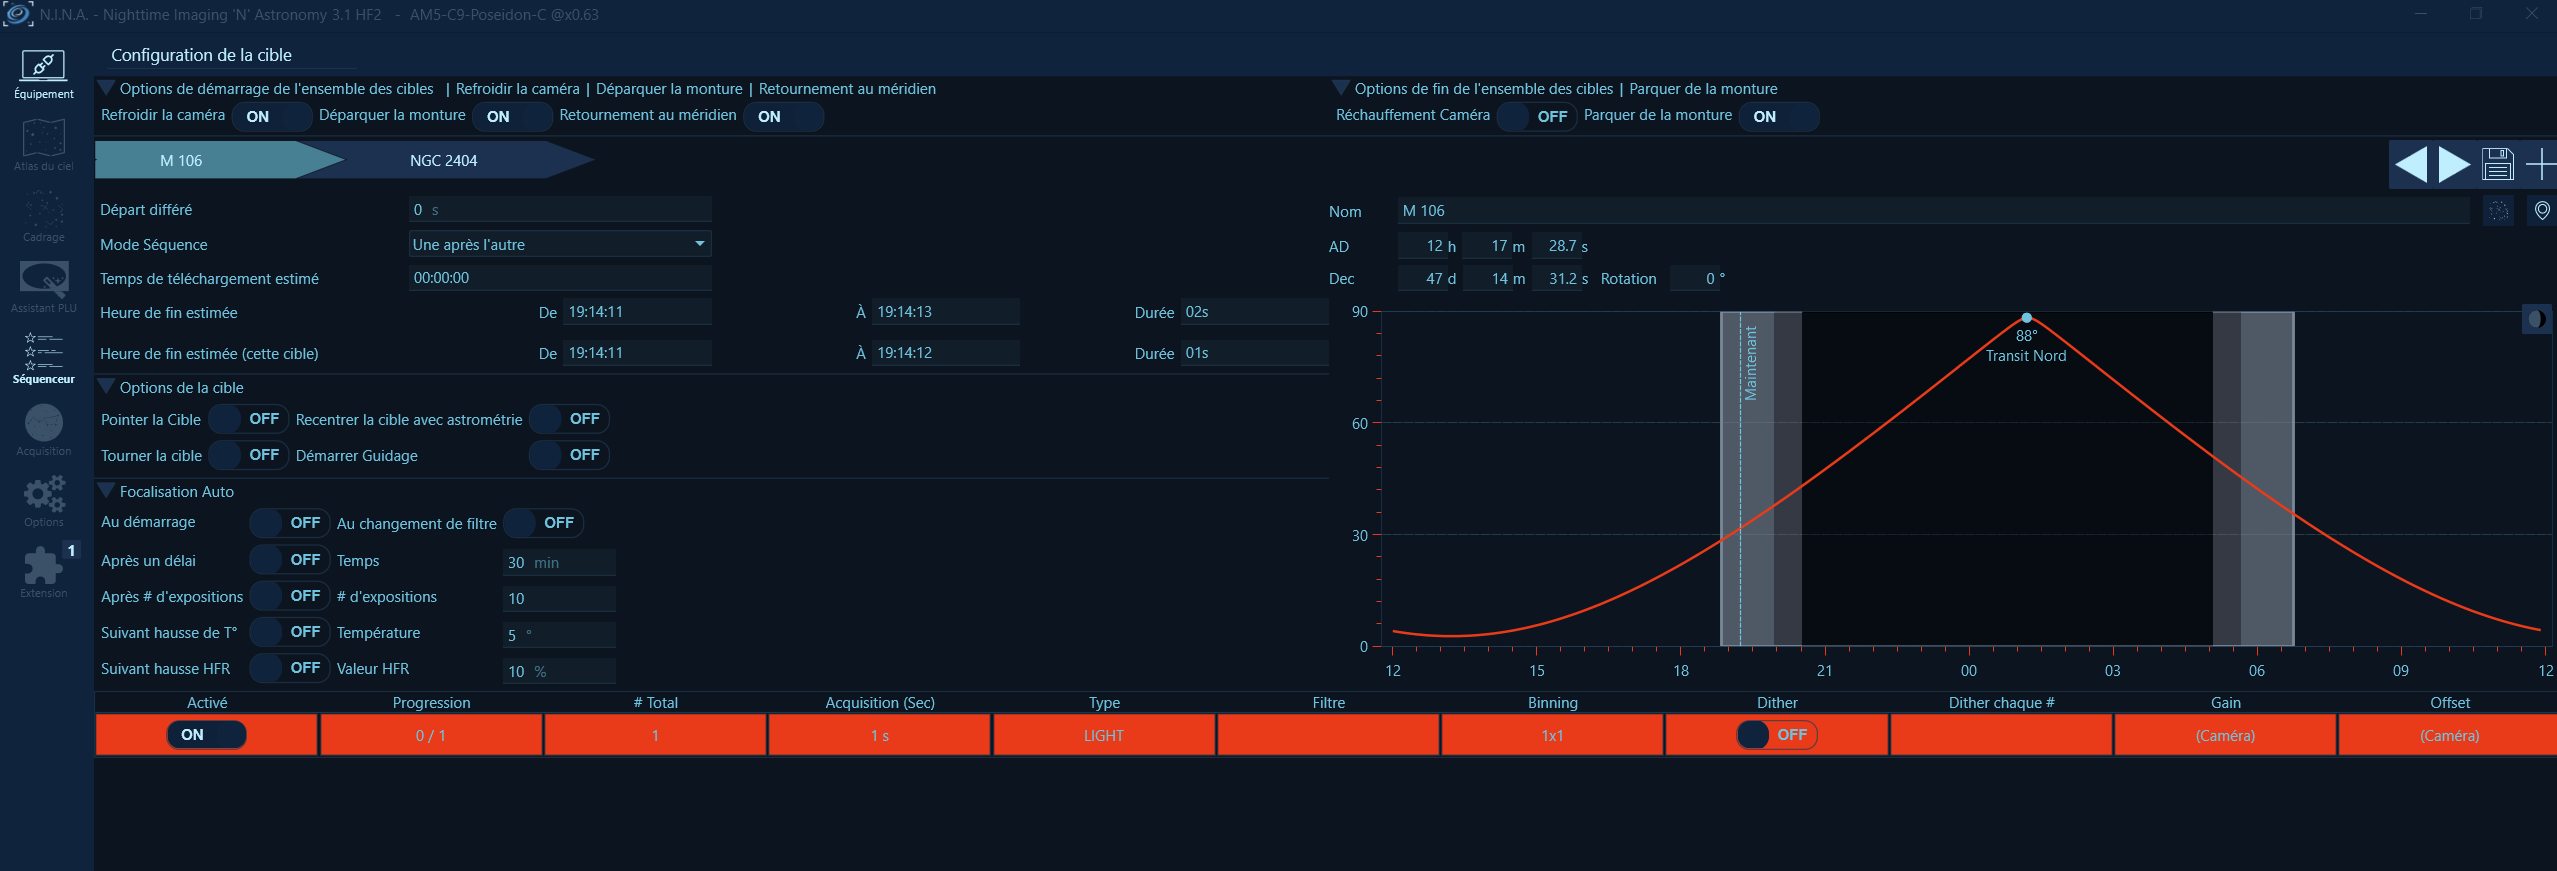The width and height of the screenshot is (2557, 871).
Task: Enable Réchauffement Caméra switch
Action: click(1537, 116)
